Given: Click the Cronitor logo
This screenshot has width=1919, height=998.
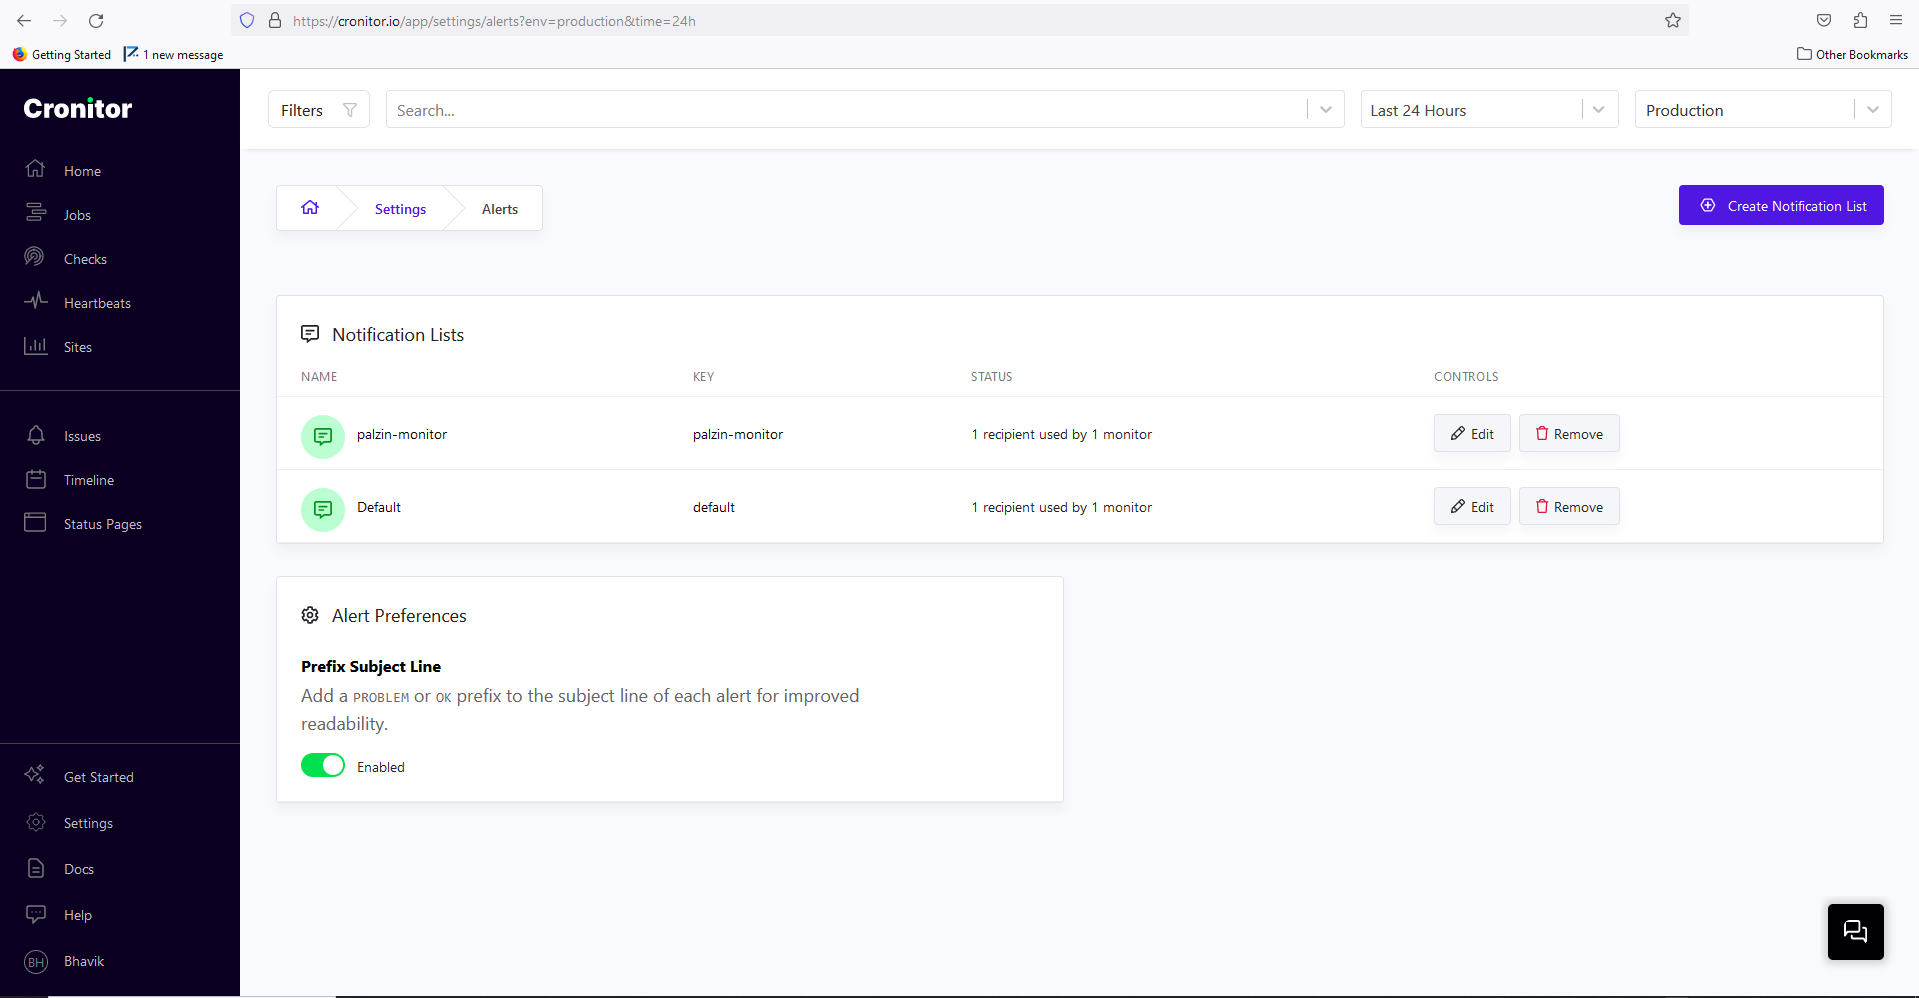Looking at the screenshot, I should coord(78,108).
